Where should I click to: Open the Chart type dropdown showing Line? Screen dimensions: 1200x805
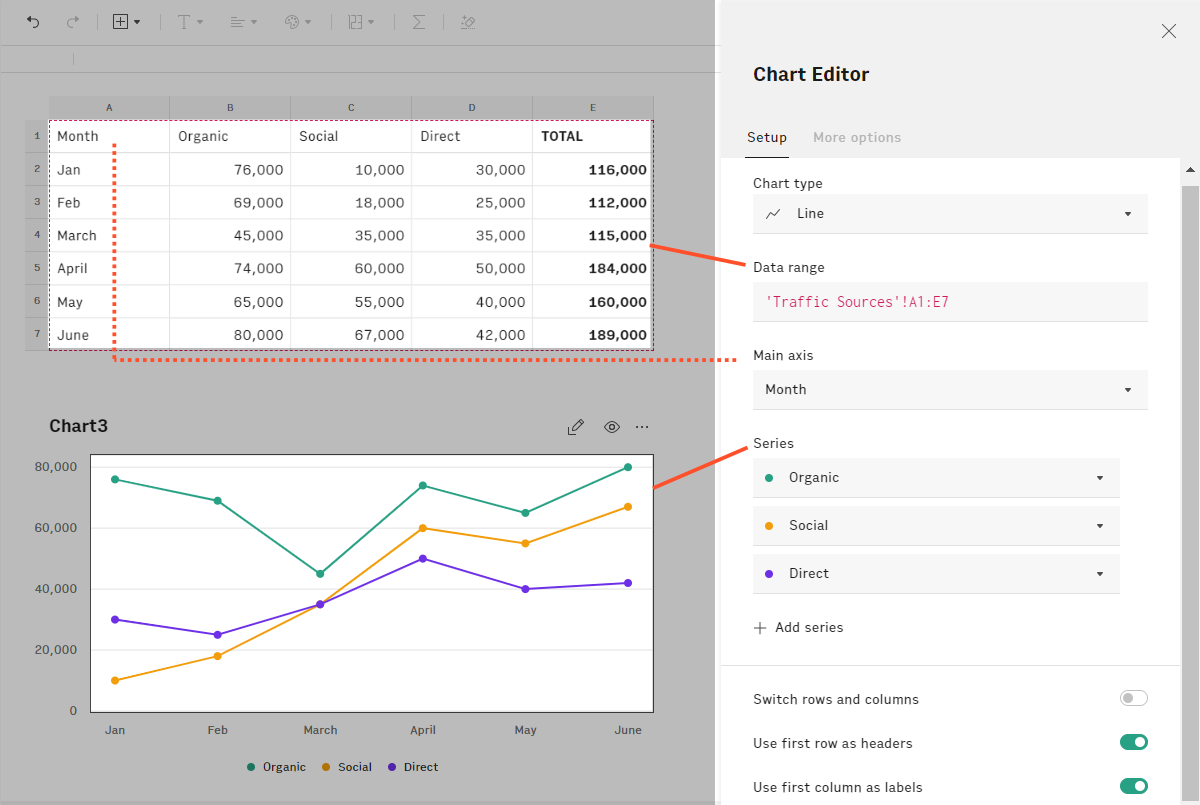click(949, 214)
